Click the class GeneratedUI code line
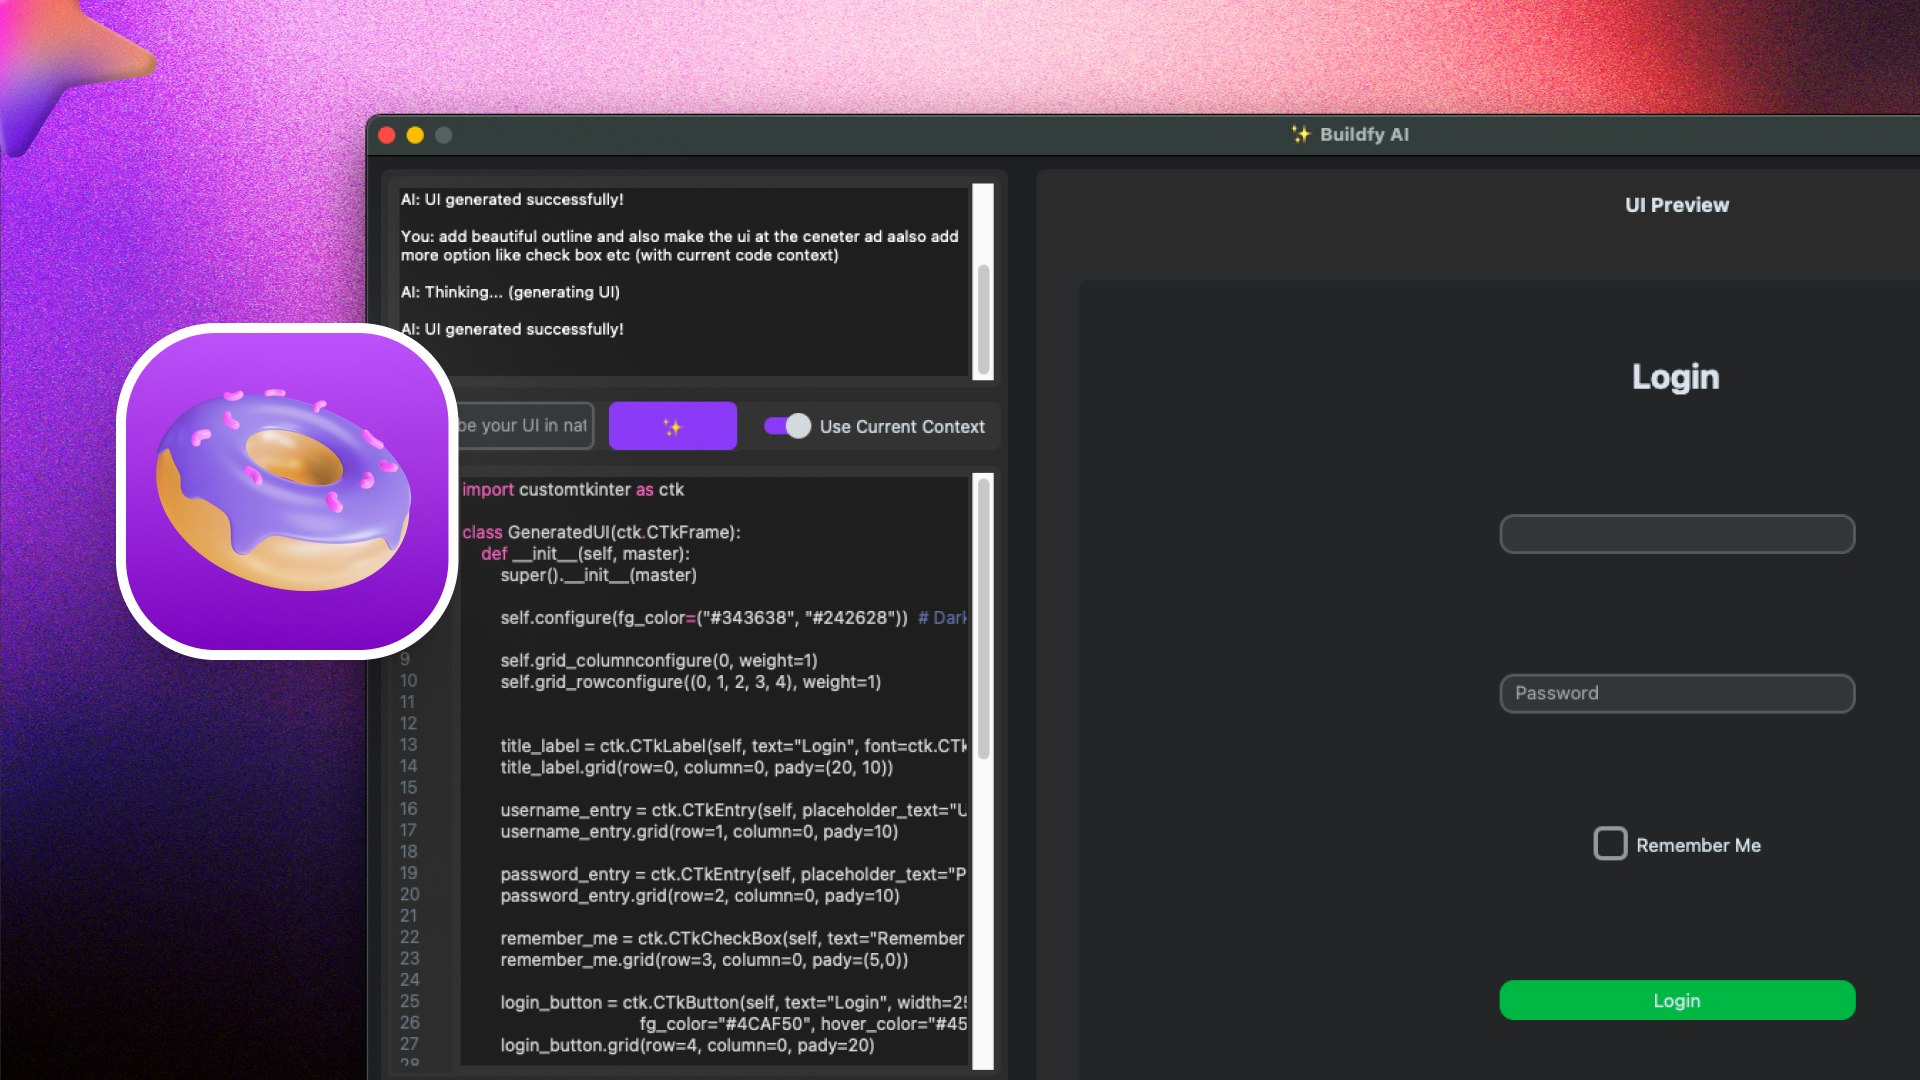The height and width of the screenshot is (1080, 1920). 601,532
